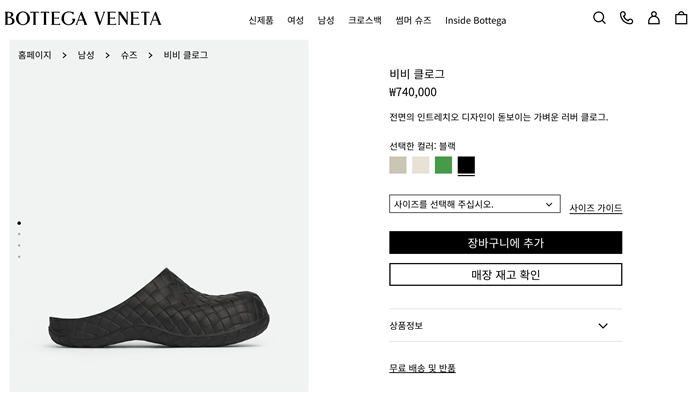The image size is (700, 400).
Task: Select the second image carousel dot
Action: (x=19, y=234)
